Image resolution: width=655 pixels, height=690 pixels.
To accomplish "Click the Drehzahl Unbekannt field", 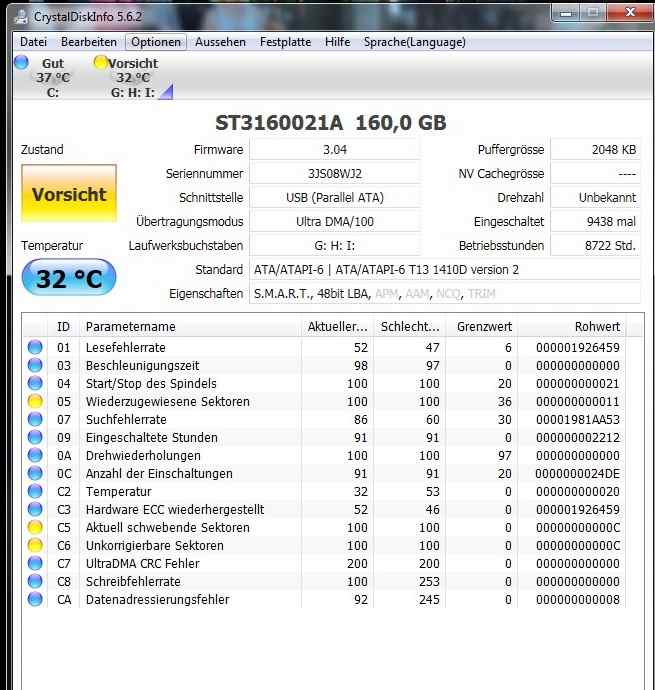I will [596, 198].
